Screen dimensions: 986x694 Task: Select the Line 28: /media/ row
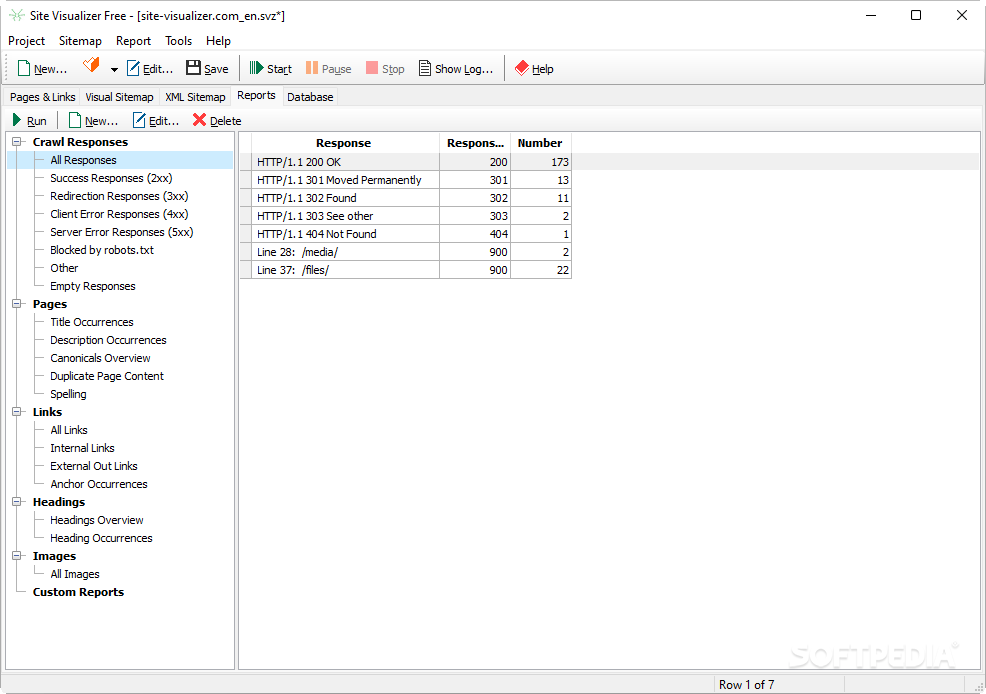(x=406, y=252)
